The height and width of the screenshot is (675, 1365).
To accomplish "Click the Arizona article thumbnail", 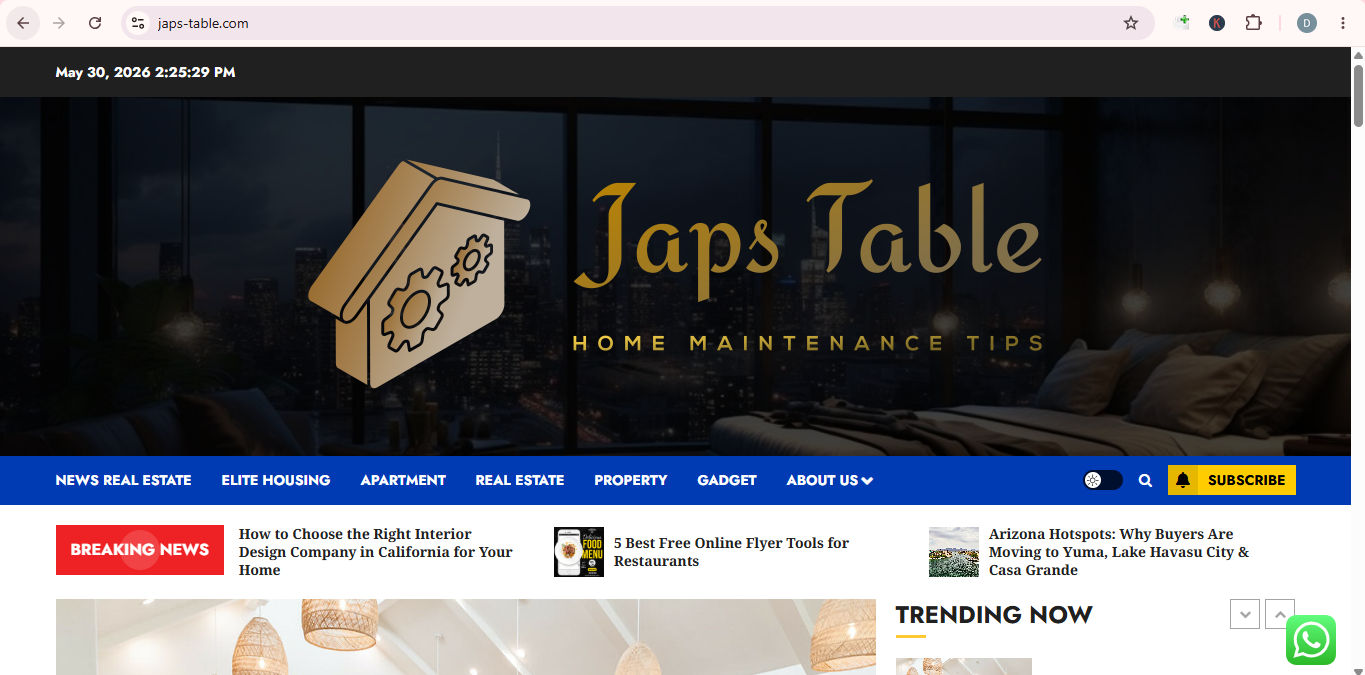I will (x=954, y=552).
